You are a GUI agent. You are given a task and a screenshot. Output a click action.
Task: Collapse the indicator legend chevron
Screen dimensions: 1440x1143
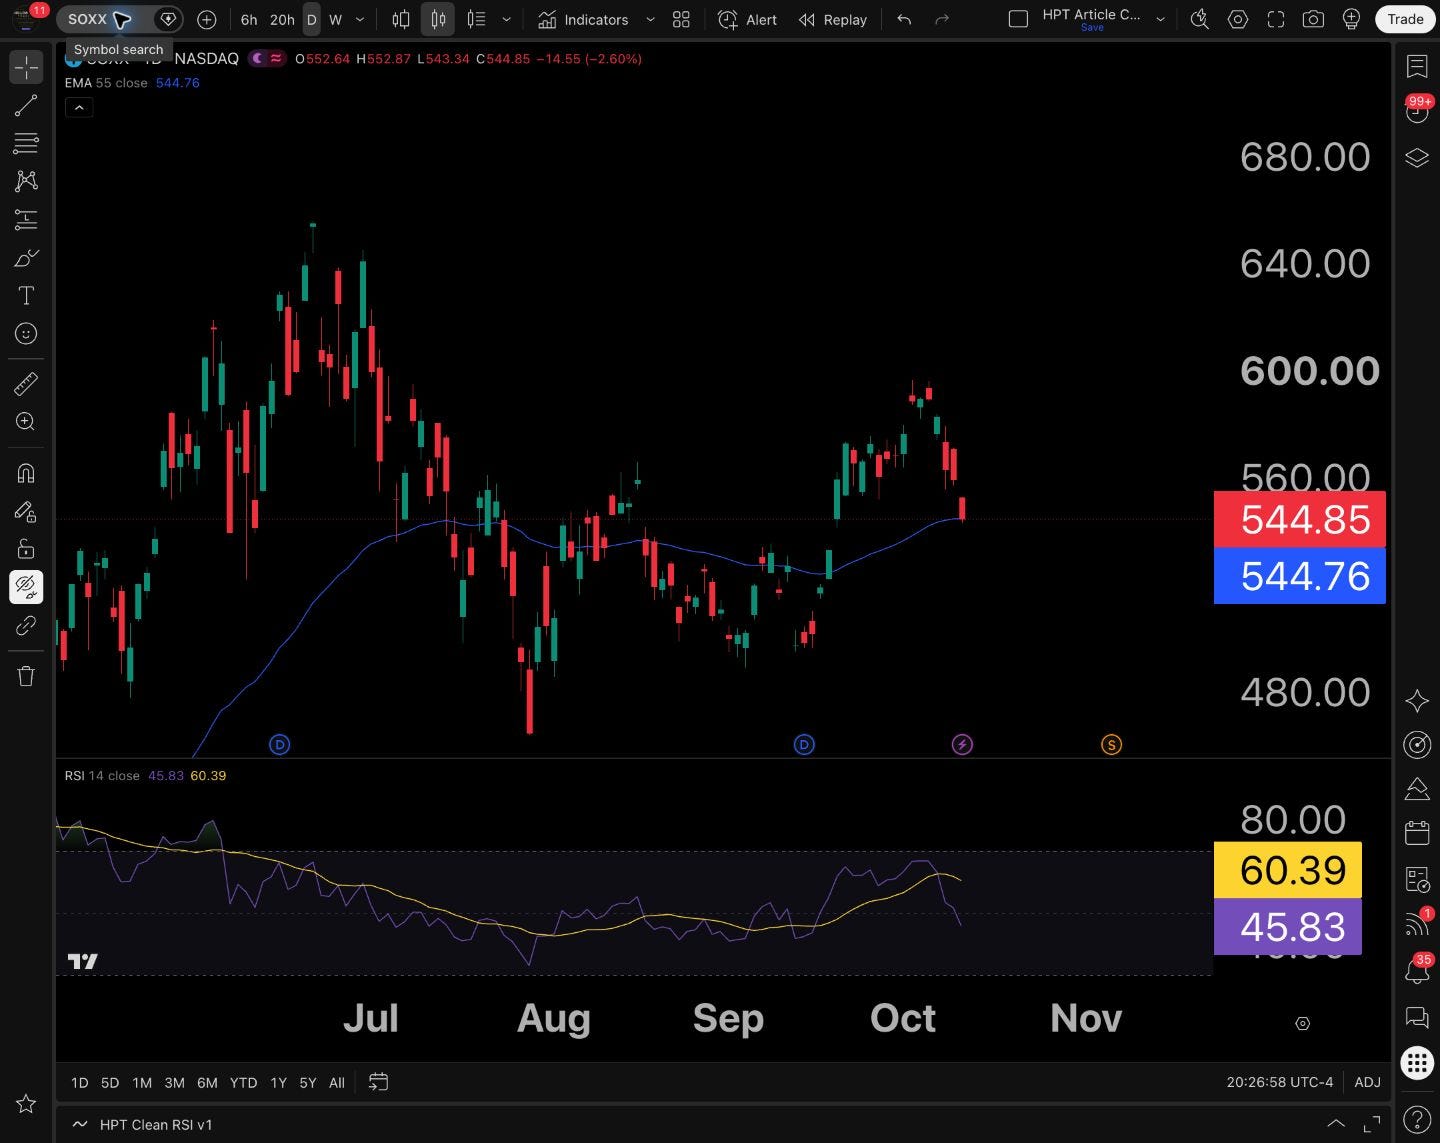point(79,107)
